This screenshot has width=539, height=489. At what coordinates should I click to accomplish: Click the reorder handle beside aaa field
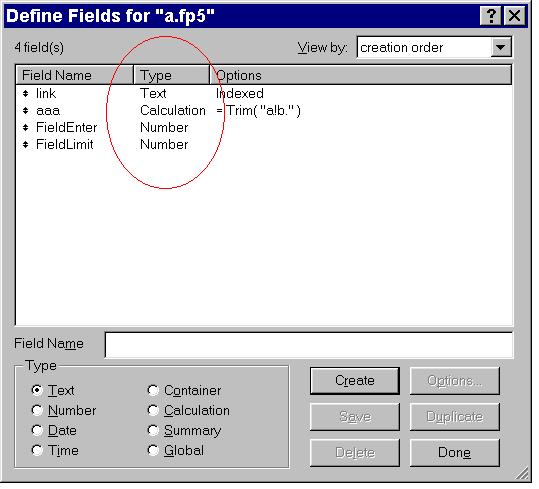[25, 111]
